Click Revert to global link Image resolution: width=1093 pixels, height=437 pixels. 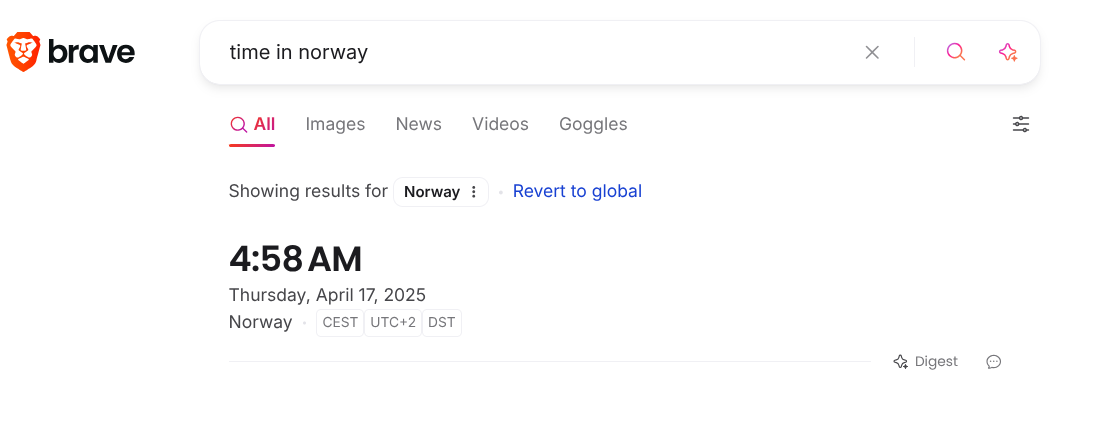pyautogui.click(x=577, y=191)
